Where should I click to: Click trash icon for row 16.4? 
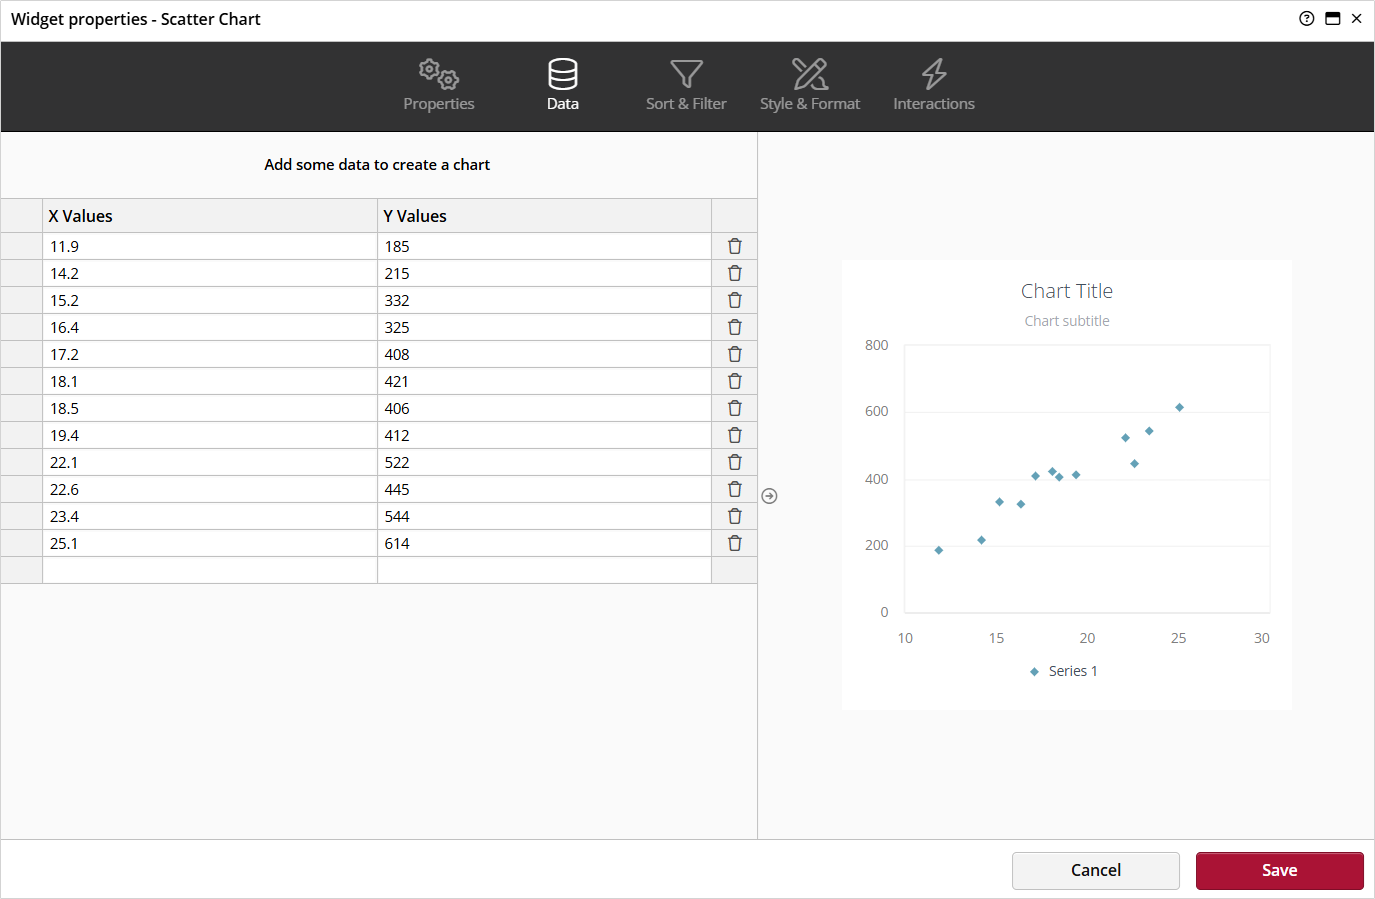(735, 327)
